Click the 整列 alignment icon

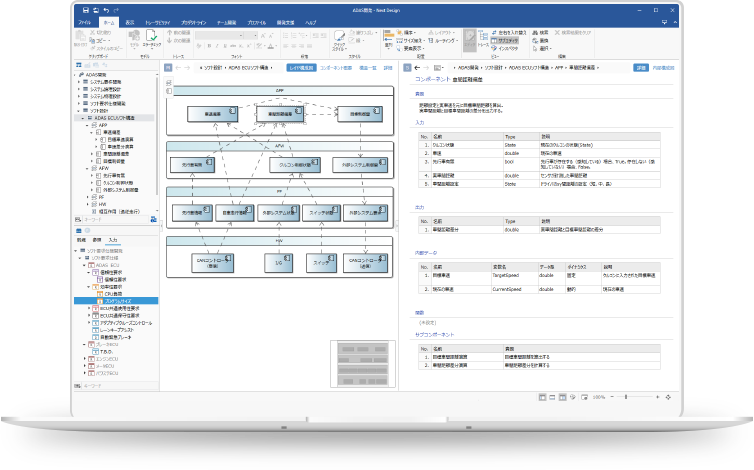click(x=389, y=36)
